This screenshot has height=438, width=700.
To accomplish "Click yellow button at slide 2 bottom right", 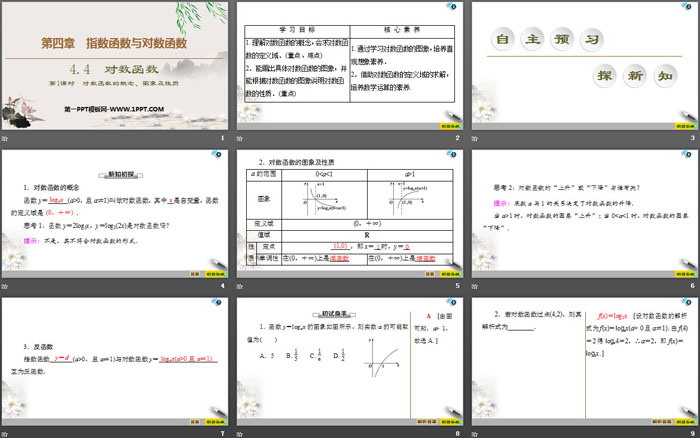I will pos(450,127).
